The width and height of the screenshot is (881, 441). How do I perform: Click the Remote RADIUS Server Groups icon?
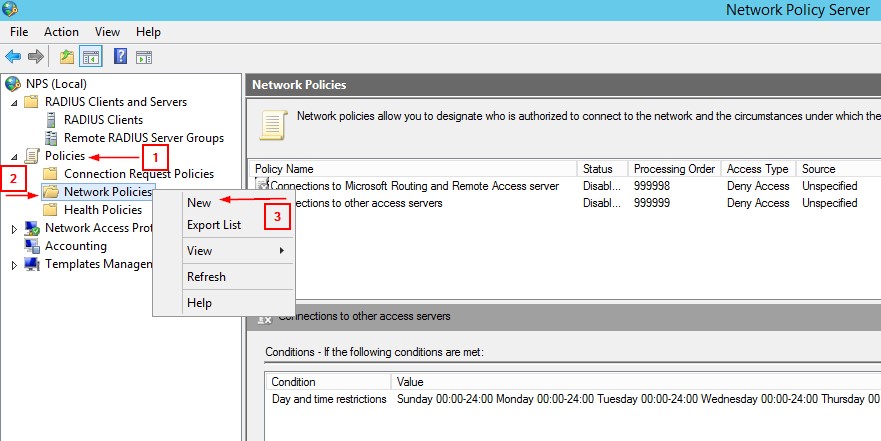click(x=51, y=138)
